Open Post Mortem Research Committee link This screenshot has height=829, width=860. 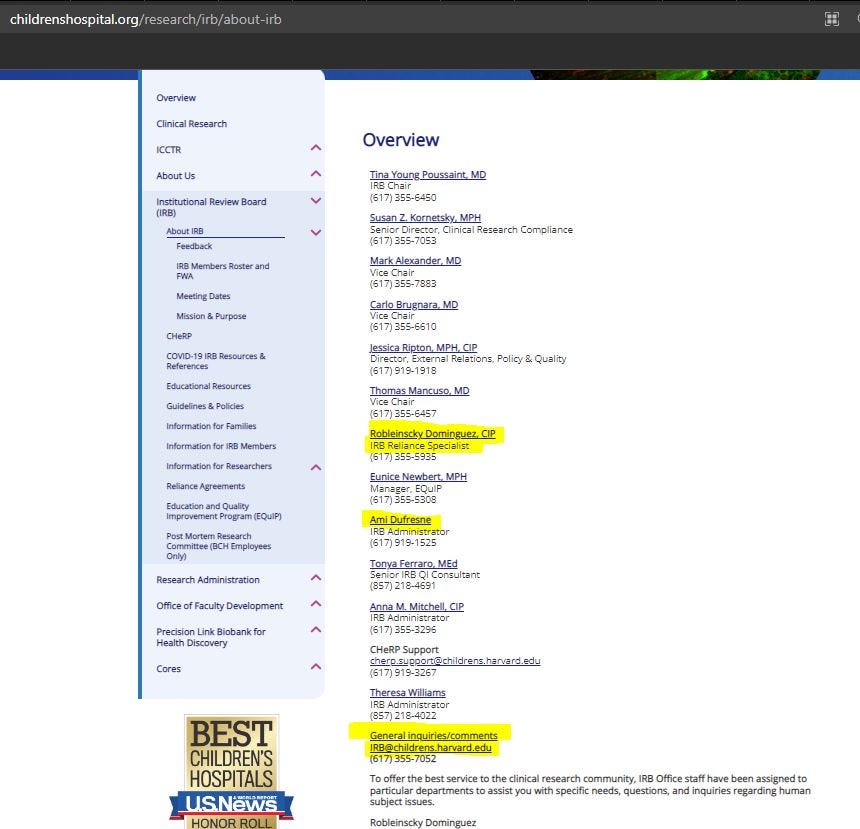[x=219, y=546]
